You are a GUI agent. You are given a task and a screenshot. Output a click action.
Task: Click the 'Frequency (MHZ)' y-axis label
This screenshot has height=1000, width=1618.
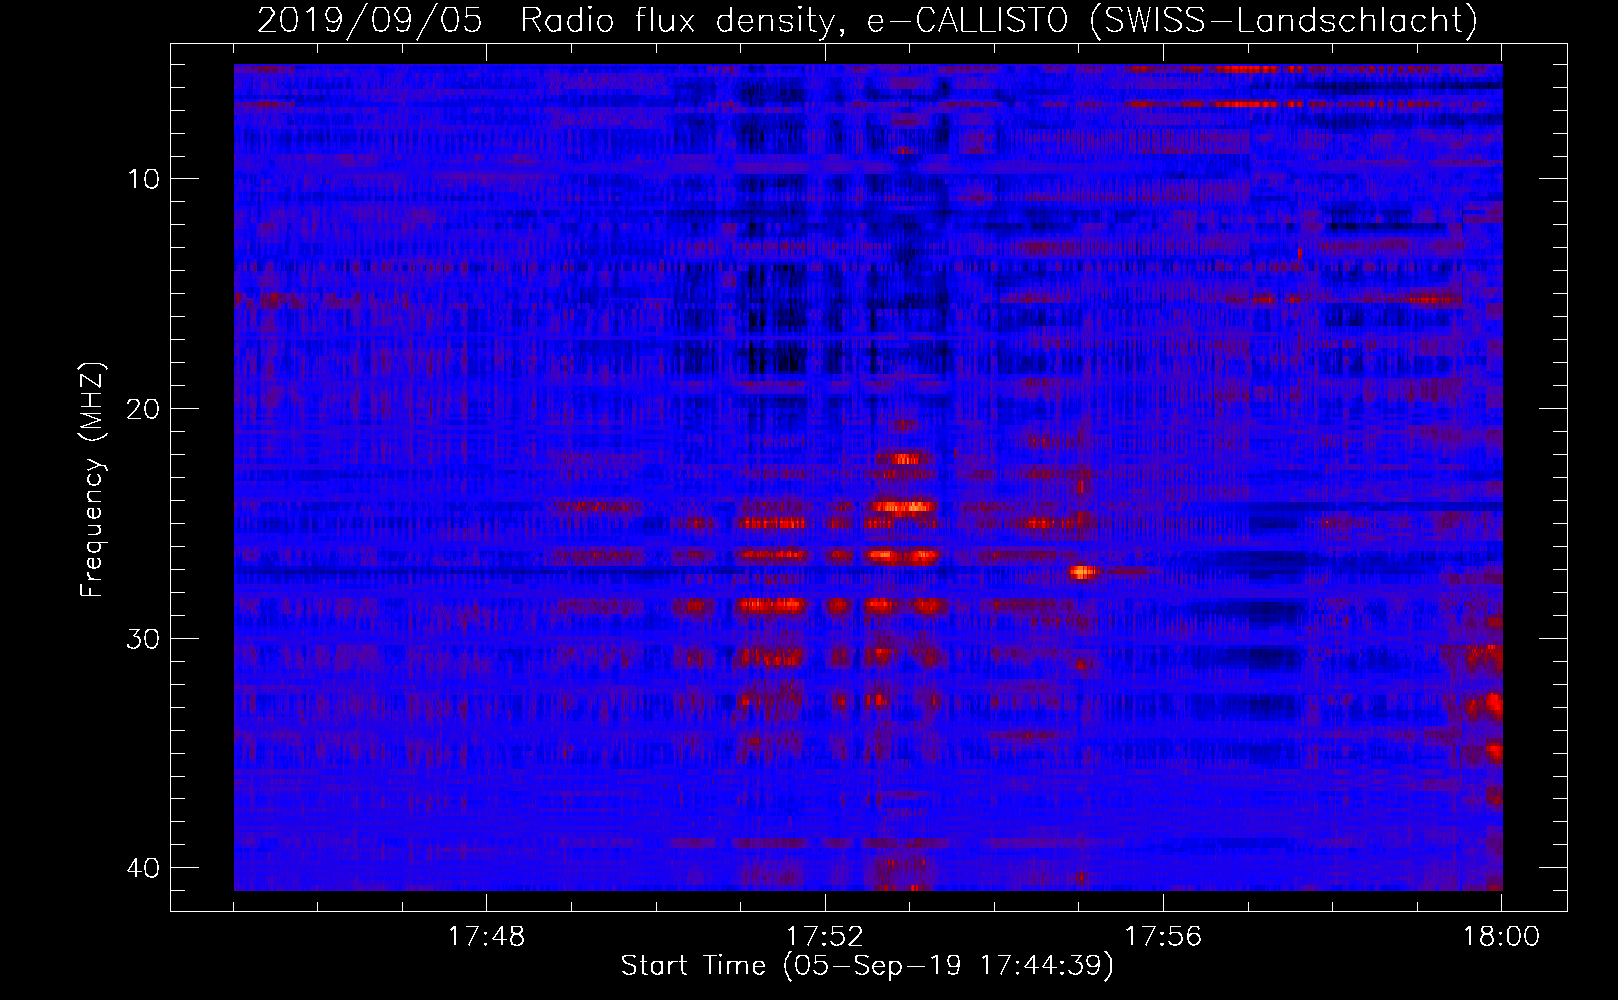click(91, 481)
